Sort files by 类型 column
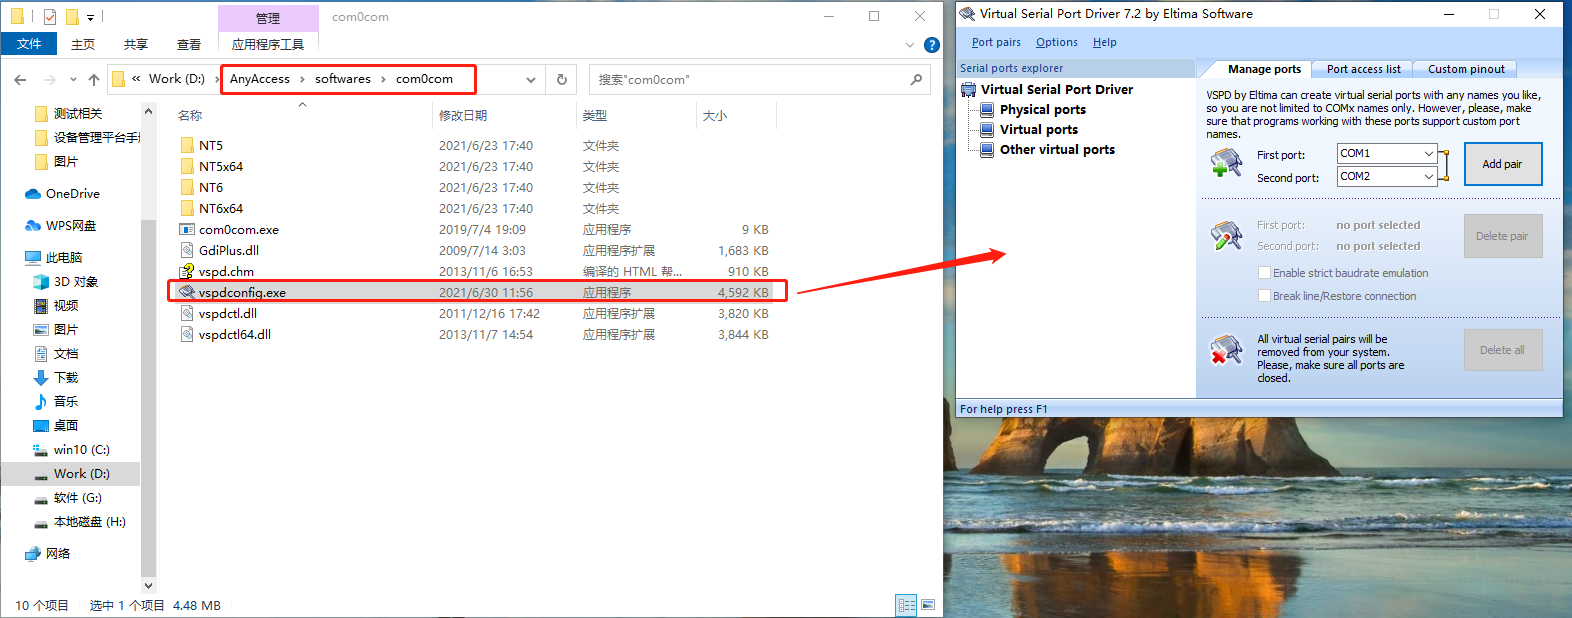The image size is (1572, 618). pos(636,115)
